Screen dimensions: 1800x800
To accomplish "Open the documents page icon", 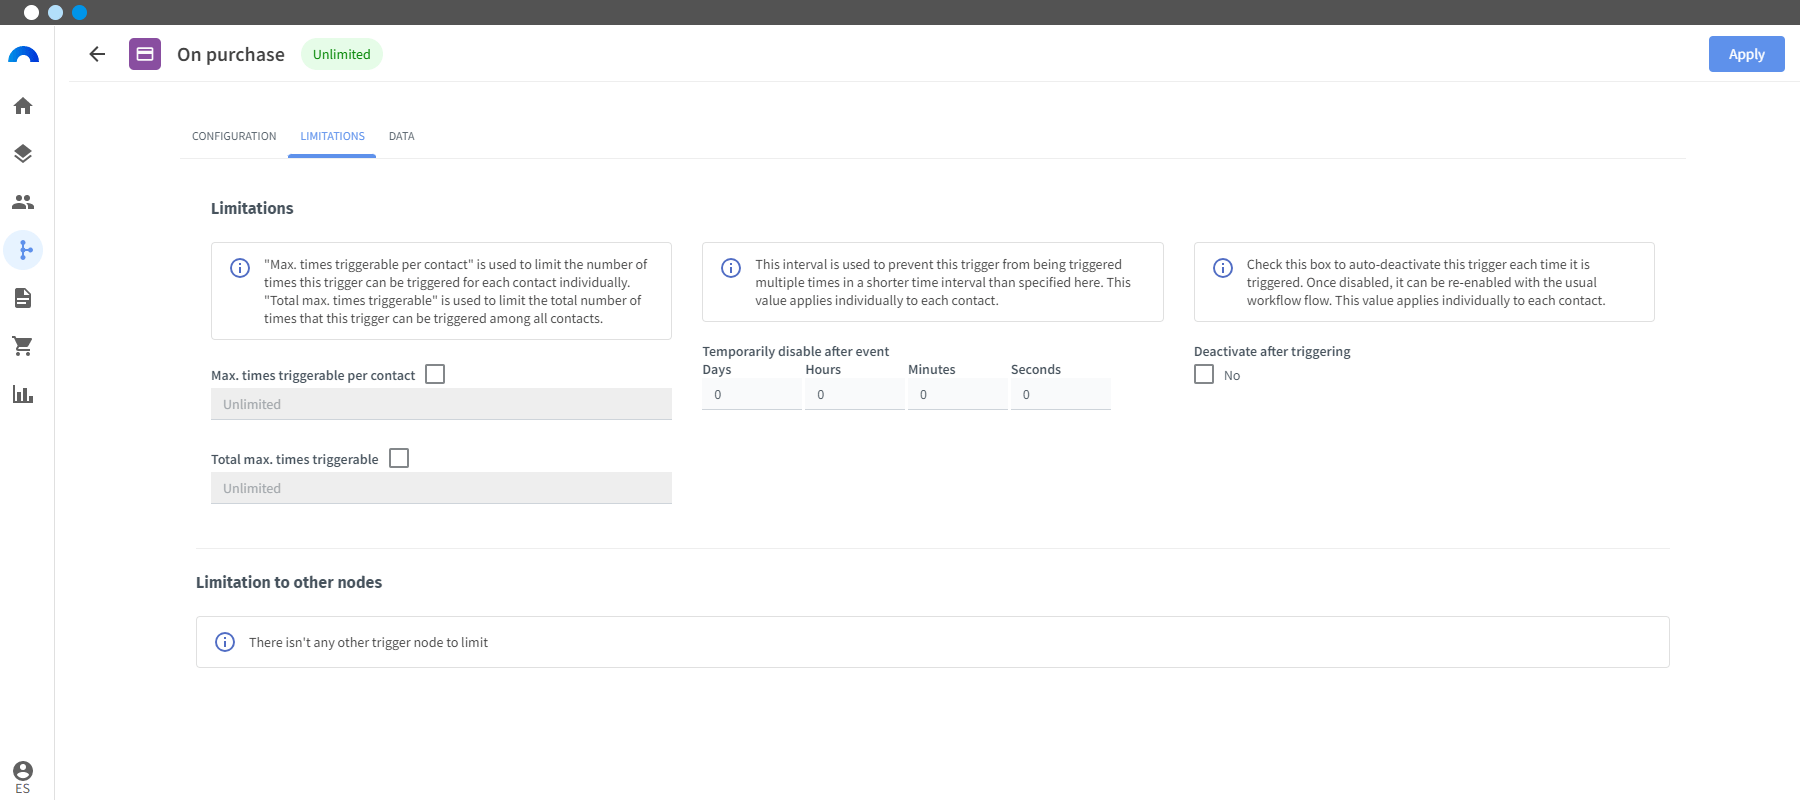I will (x=23, y=298).
